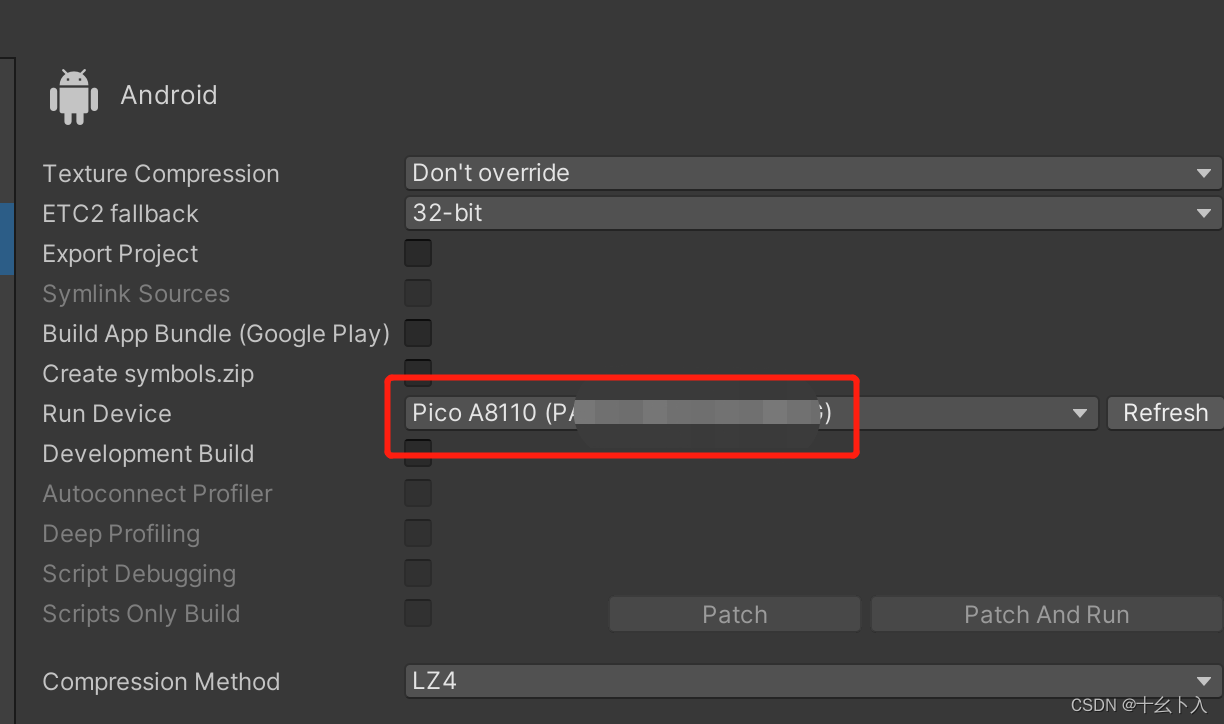Click the Development Build label
The width and height of the screenshot is (1224, 724).
[148, 454]
